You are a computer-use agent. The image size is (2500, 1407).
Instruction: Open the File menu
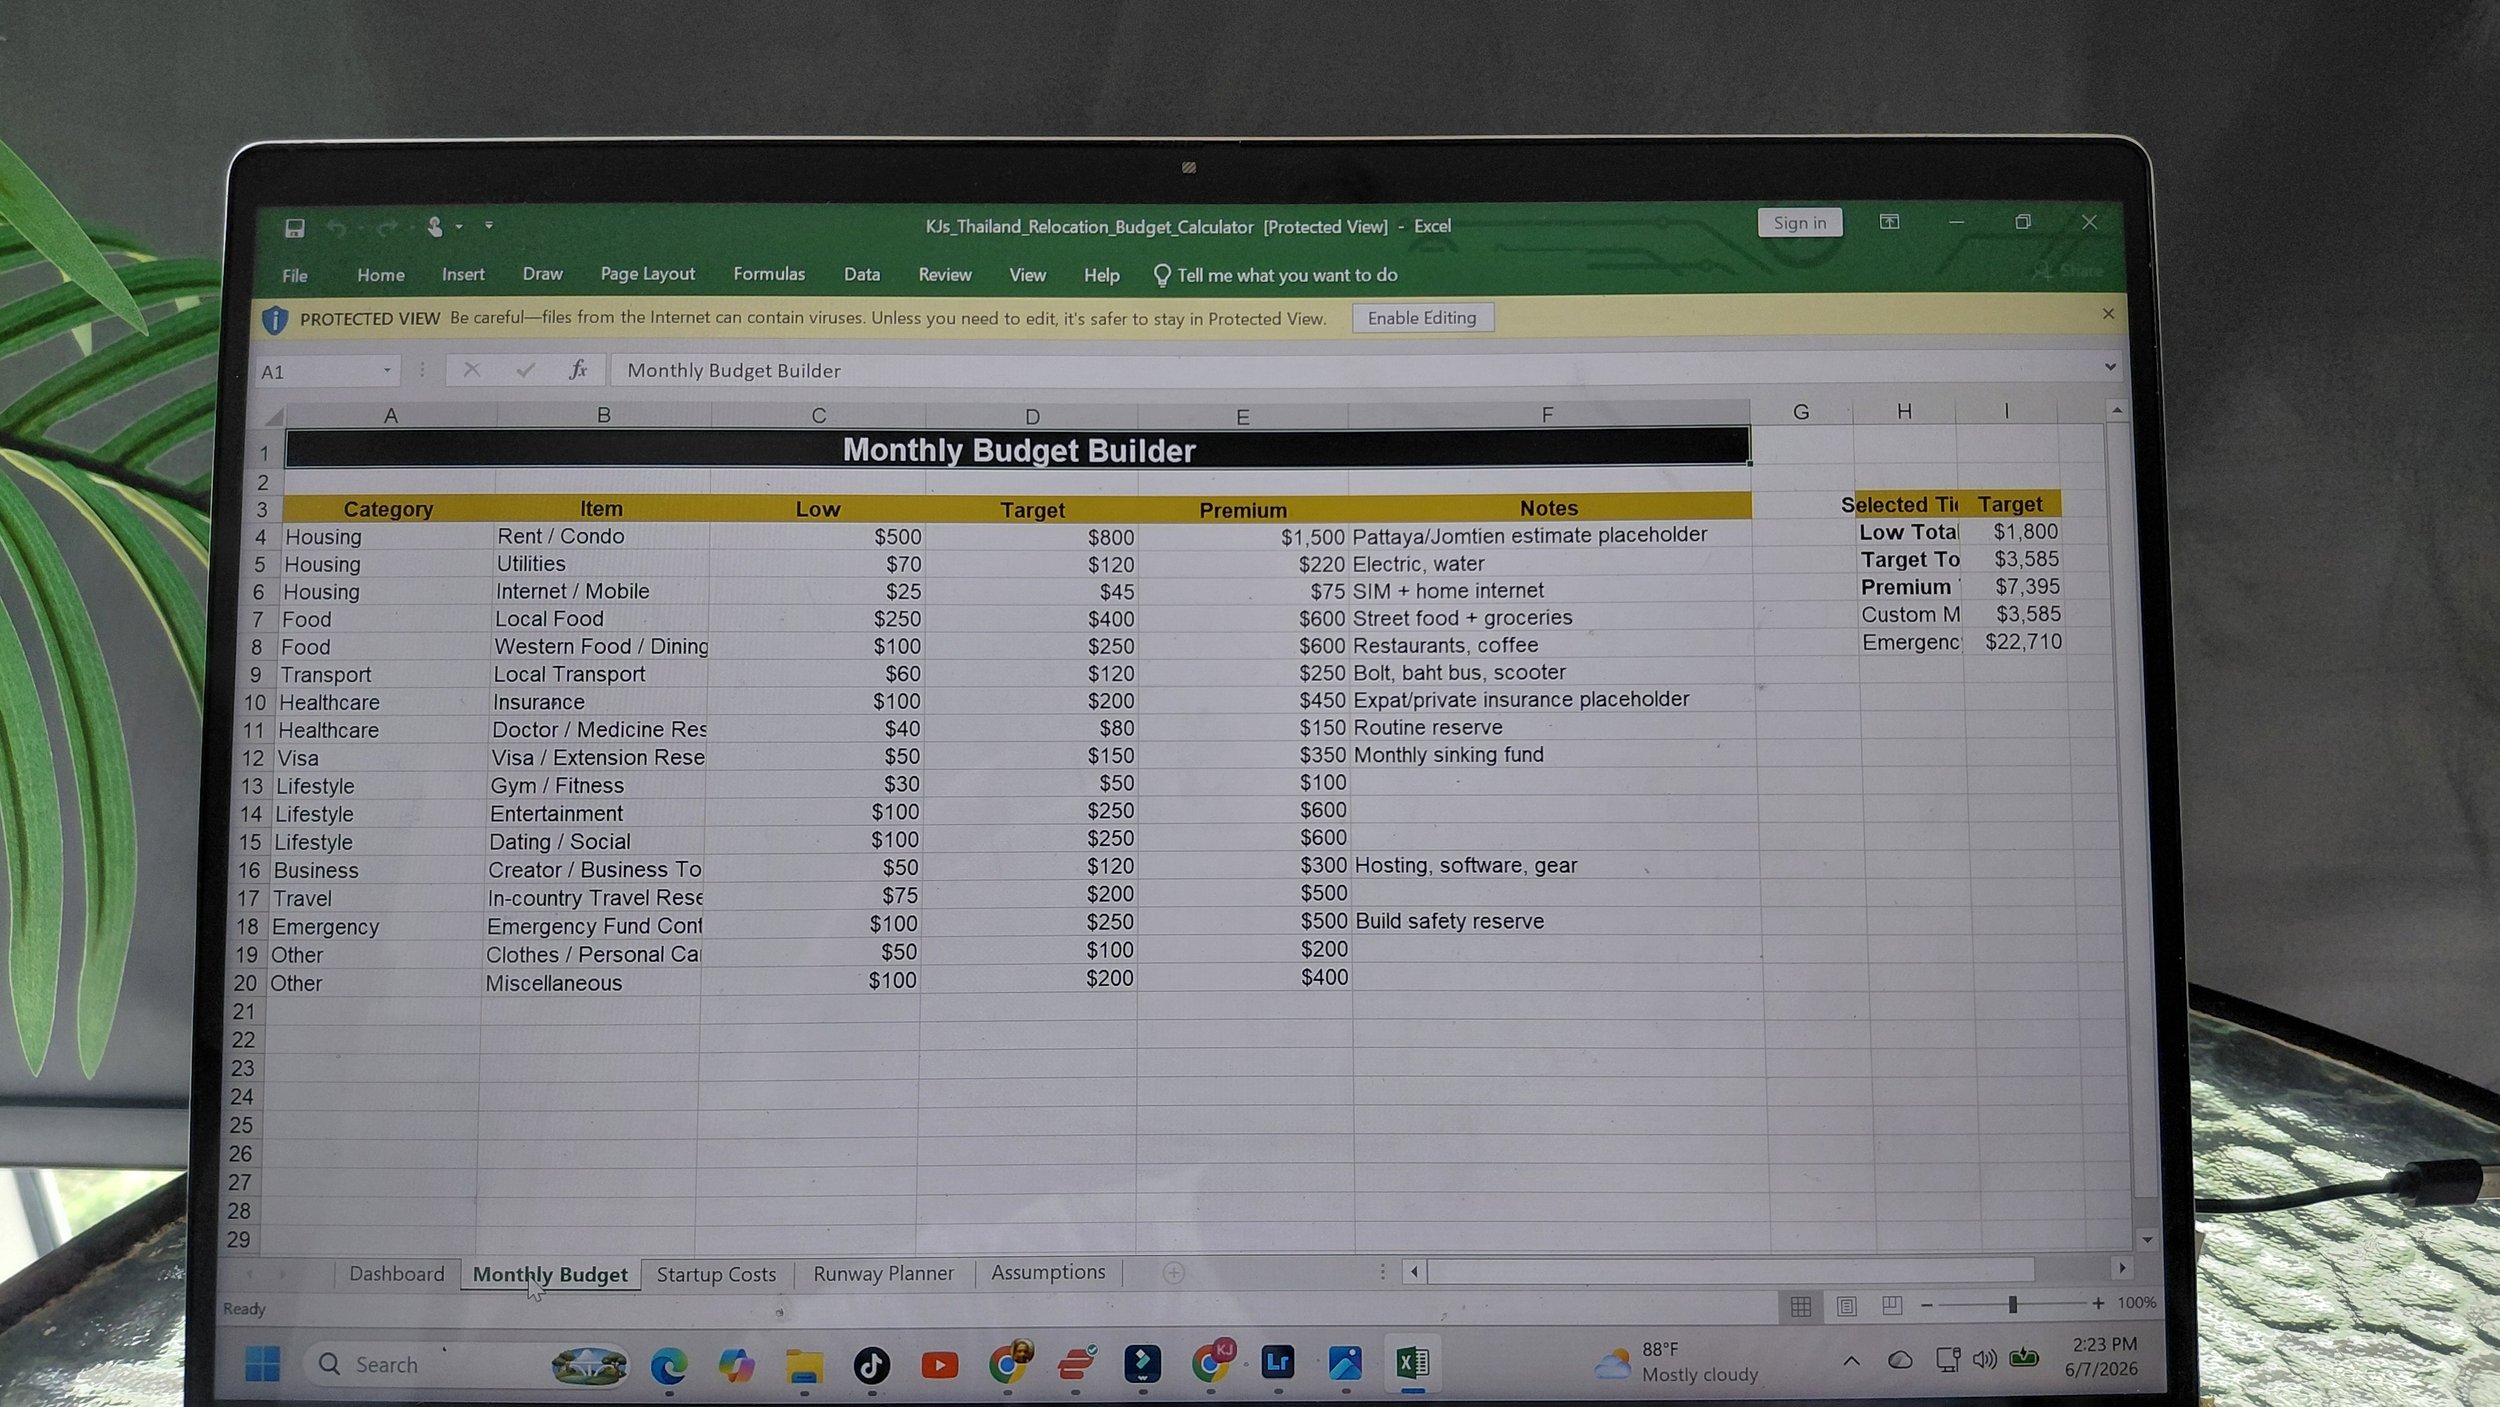pyautogui.click(x=295, y=275)
